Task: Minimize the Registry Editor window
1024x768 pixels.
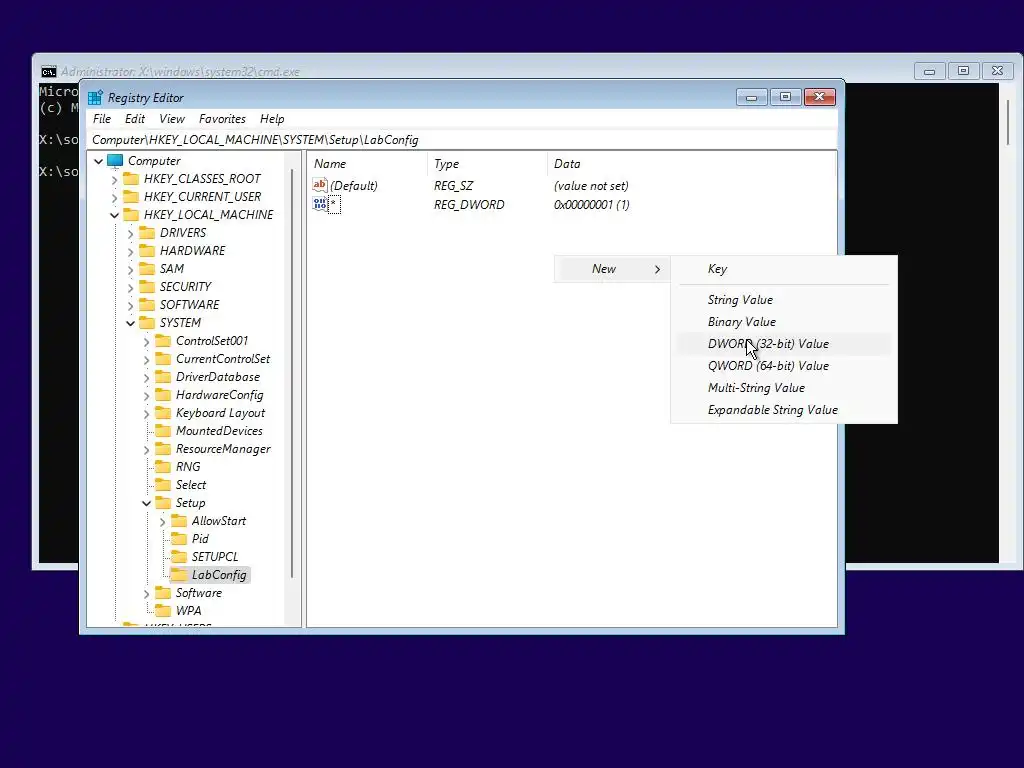Action: [752, 97]
